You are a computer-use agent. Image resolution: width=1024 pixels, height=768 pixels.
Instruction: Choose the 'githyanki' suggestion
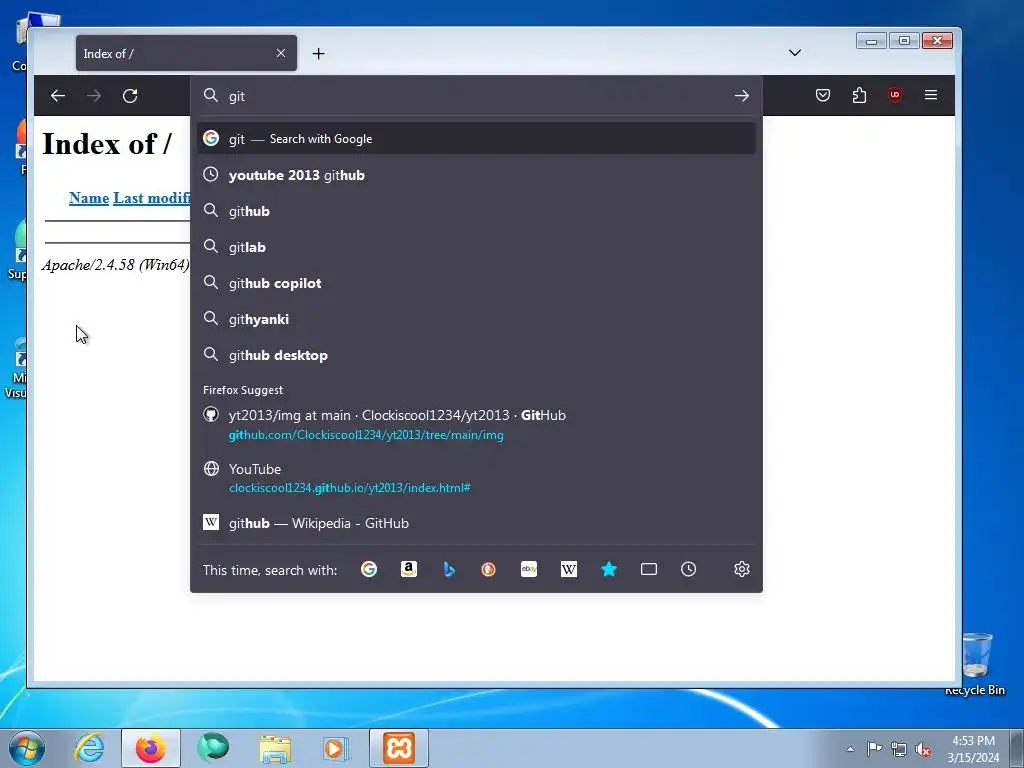pos(476,319)
